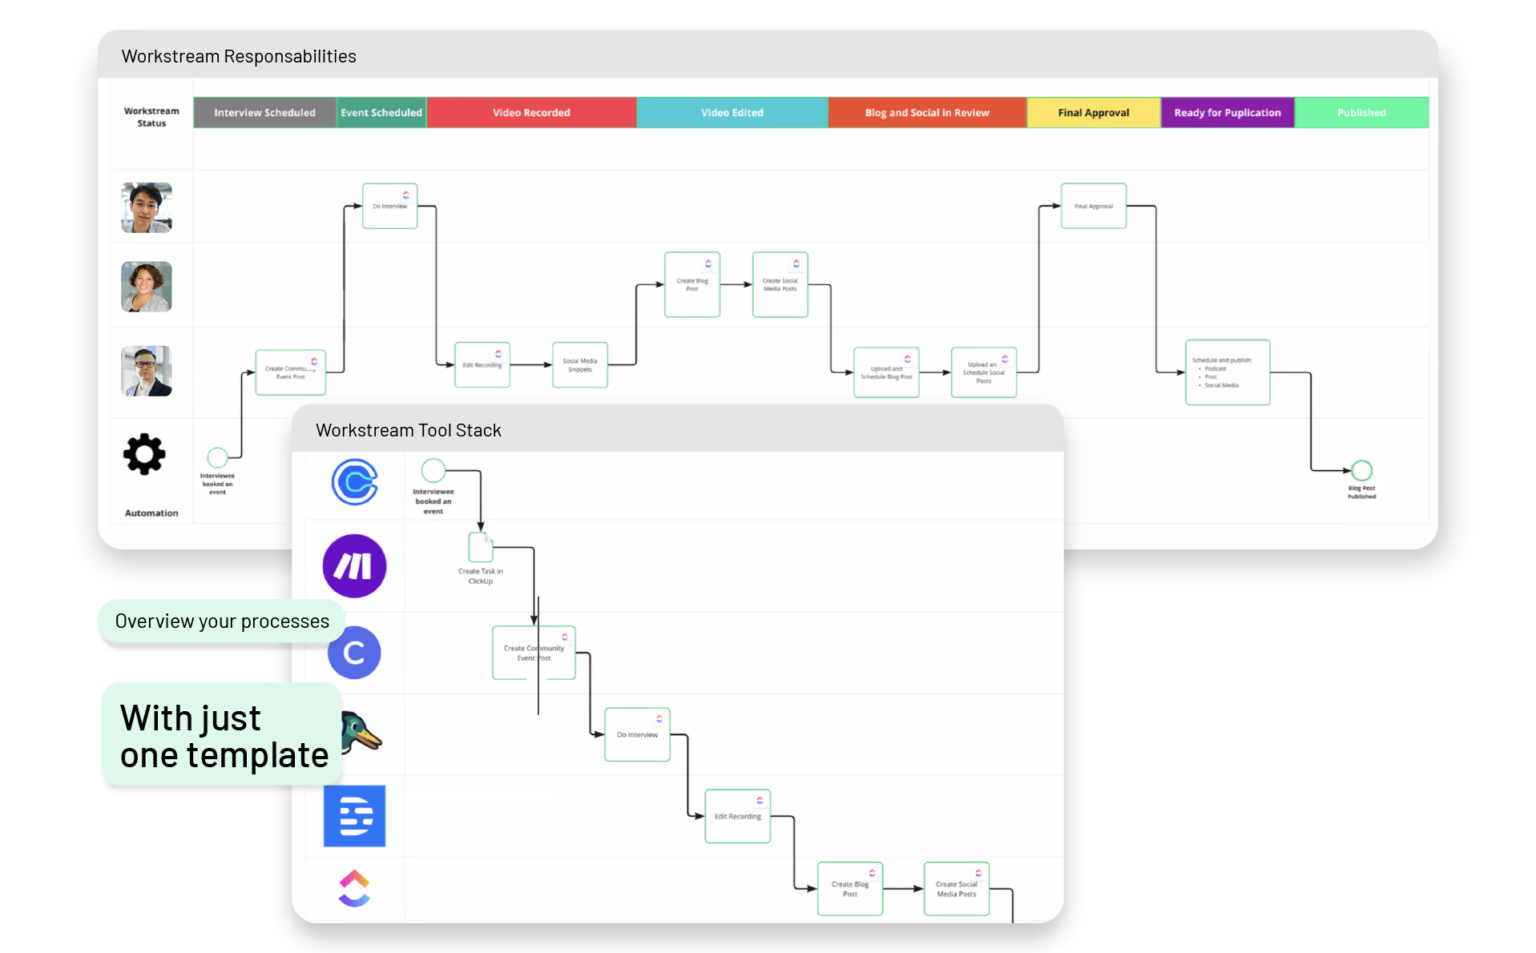Click the purple circle C logo

pos(354,653)
